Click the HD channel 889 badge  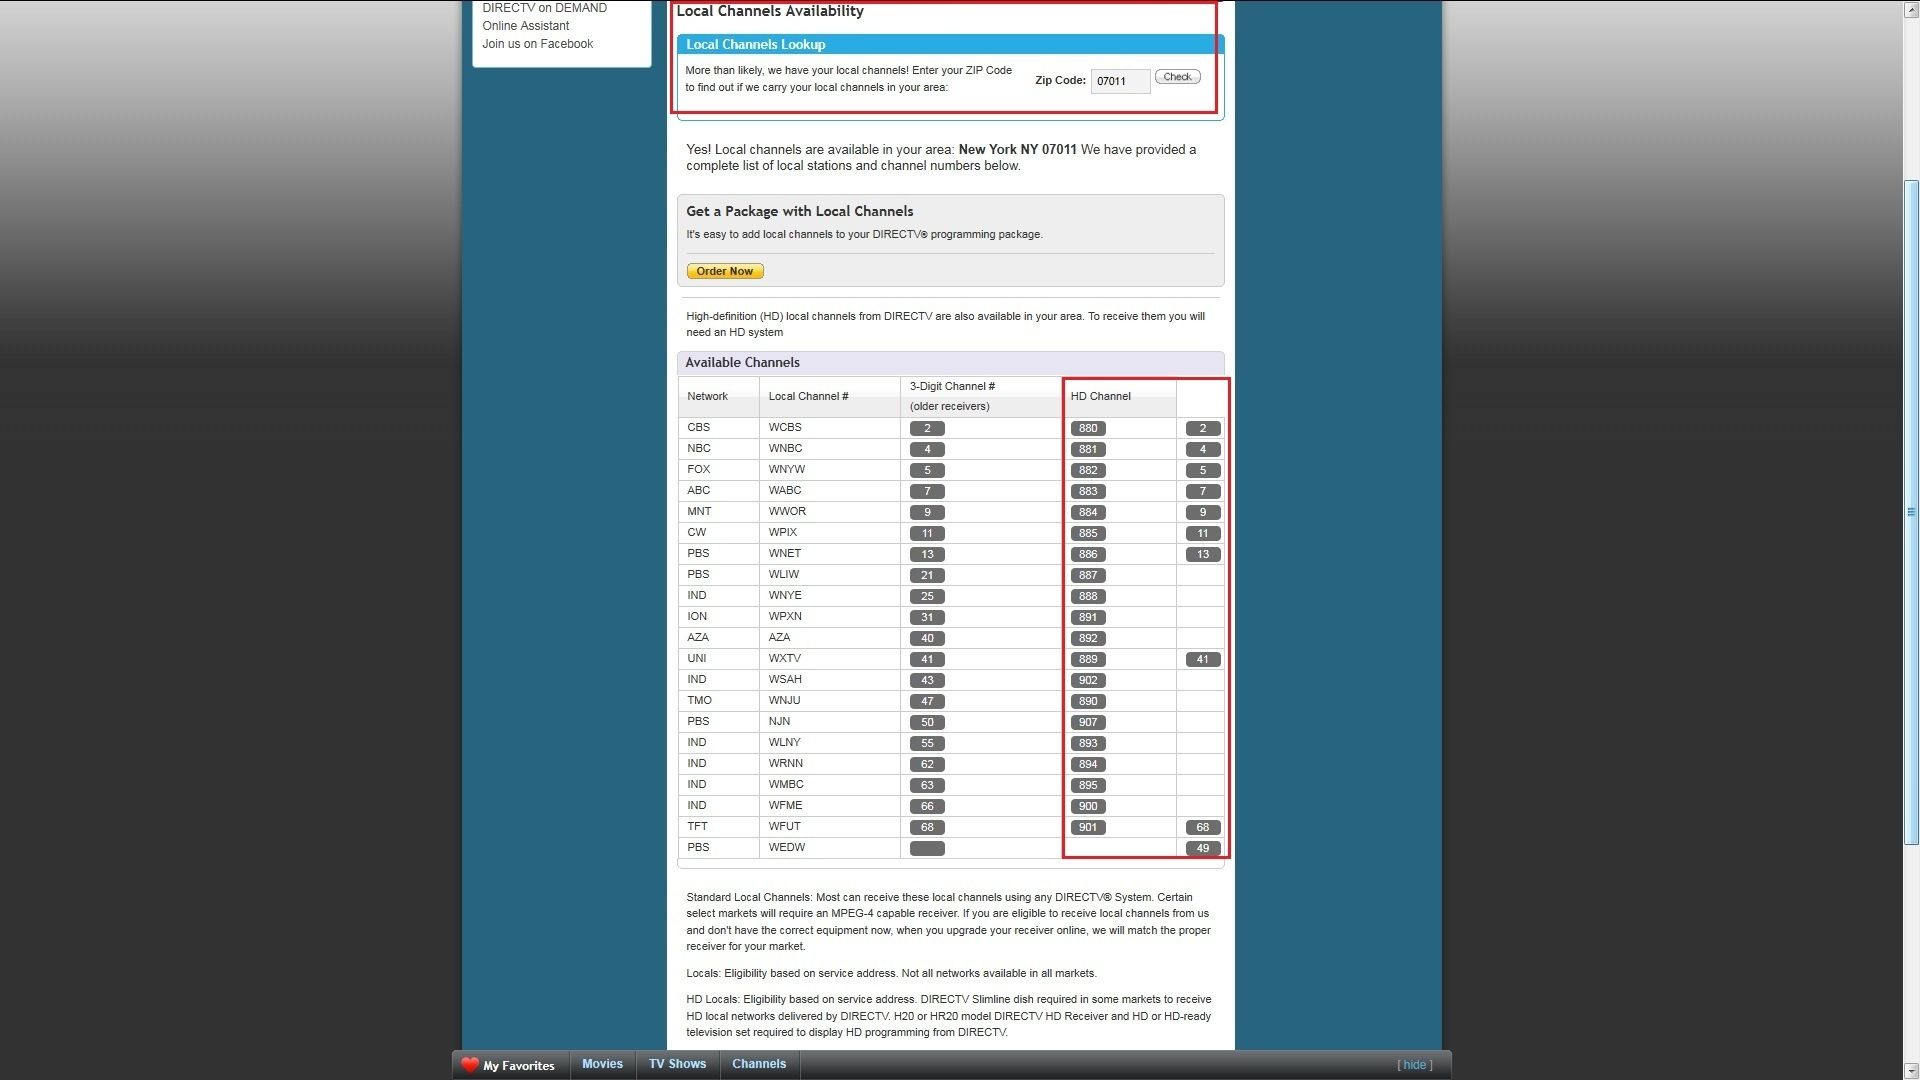pos(1088,659)
